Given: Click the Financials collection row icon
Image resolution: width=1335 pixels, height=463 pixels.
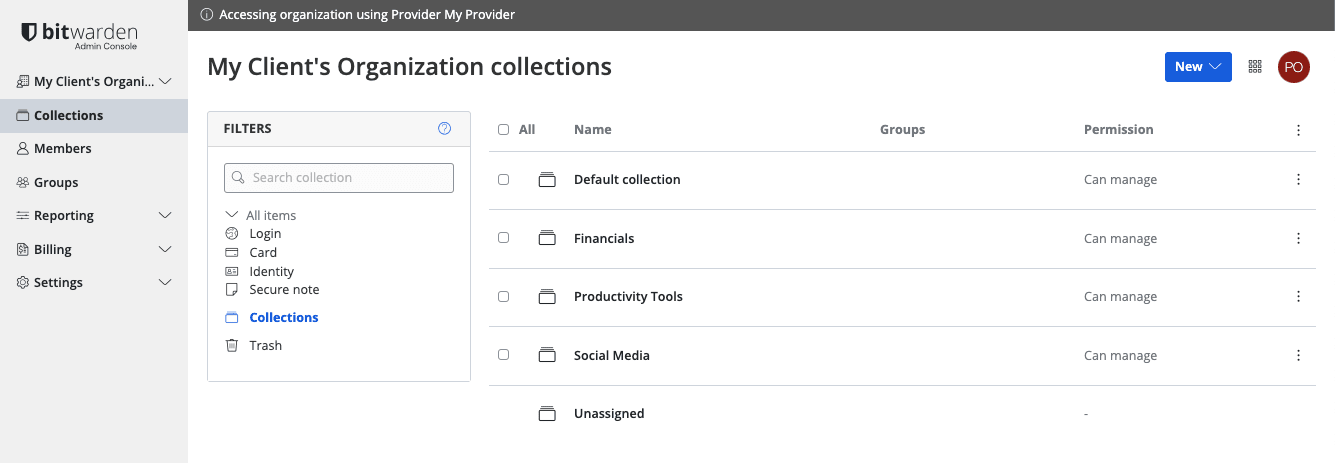Looking at the screenshot, I should [547, 238].
